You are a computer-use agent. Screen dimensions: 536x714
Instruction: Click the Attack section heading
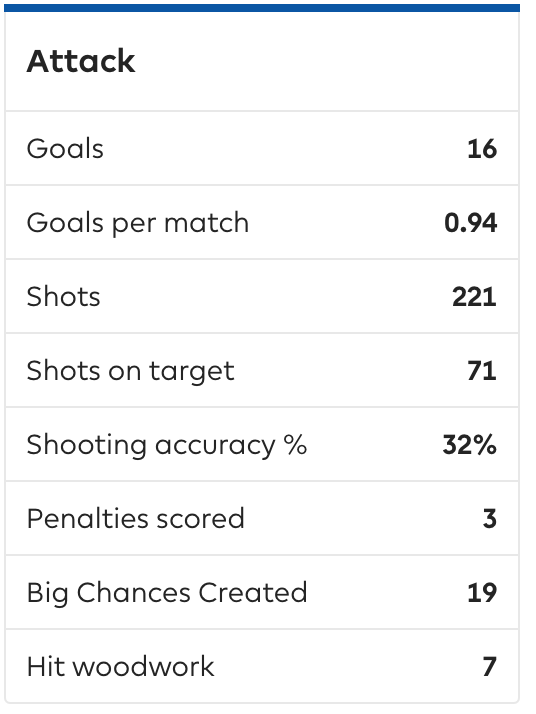pyautogui.click(x=81, y=61)
